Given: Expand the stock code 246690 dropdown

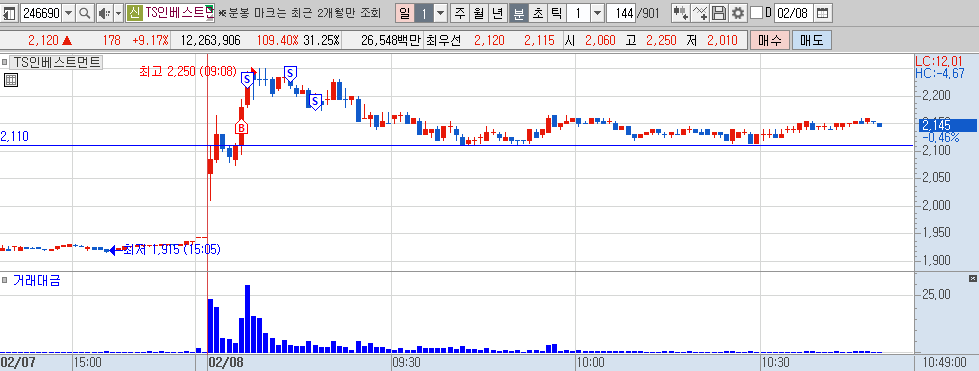Looking at the screenshot, I should [69, 12].
